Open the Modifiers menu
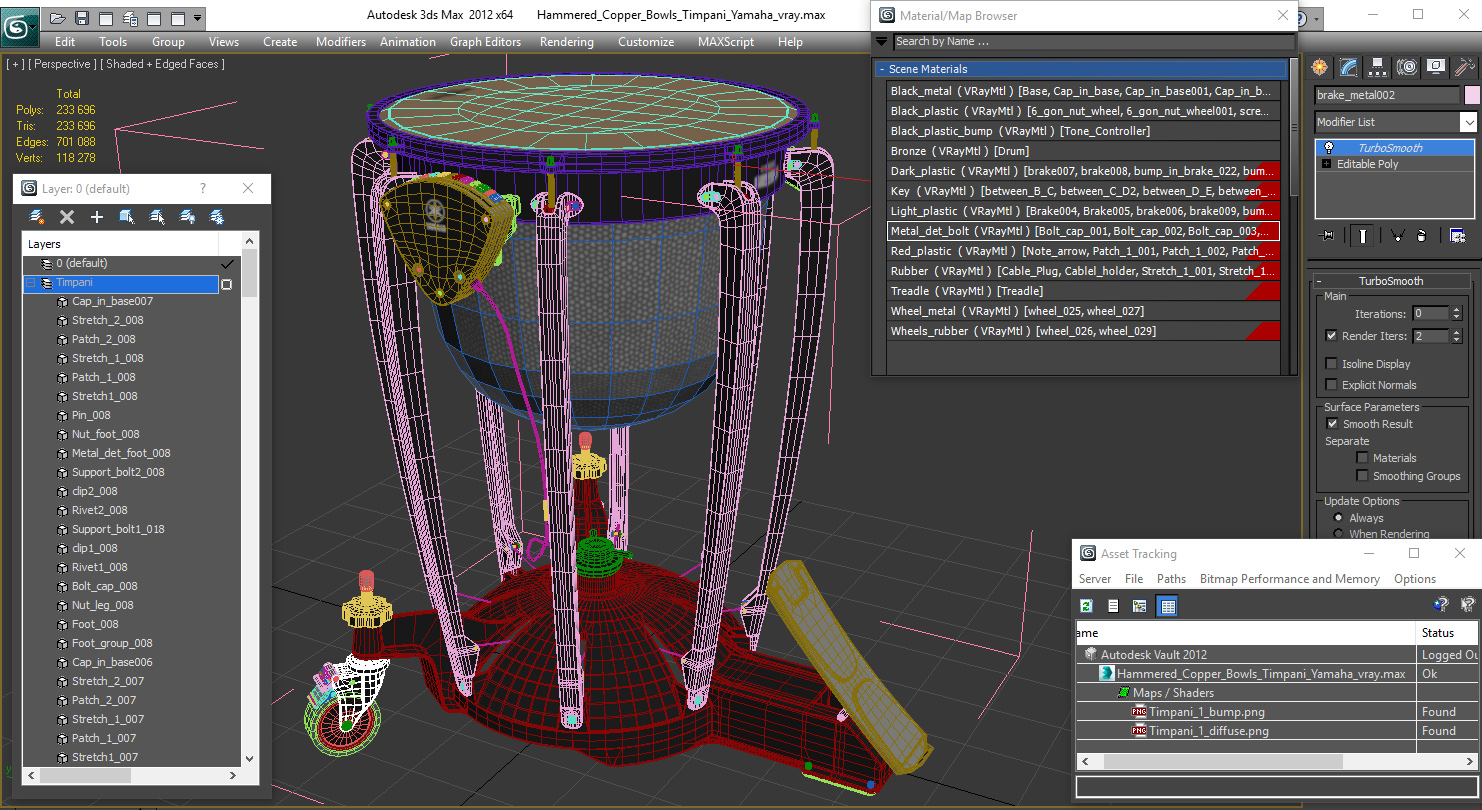Viewport: 1482px width, 810px height. tap(341, 42)
